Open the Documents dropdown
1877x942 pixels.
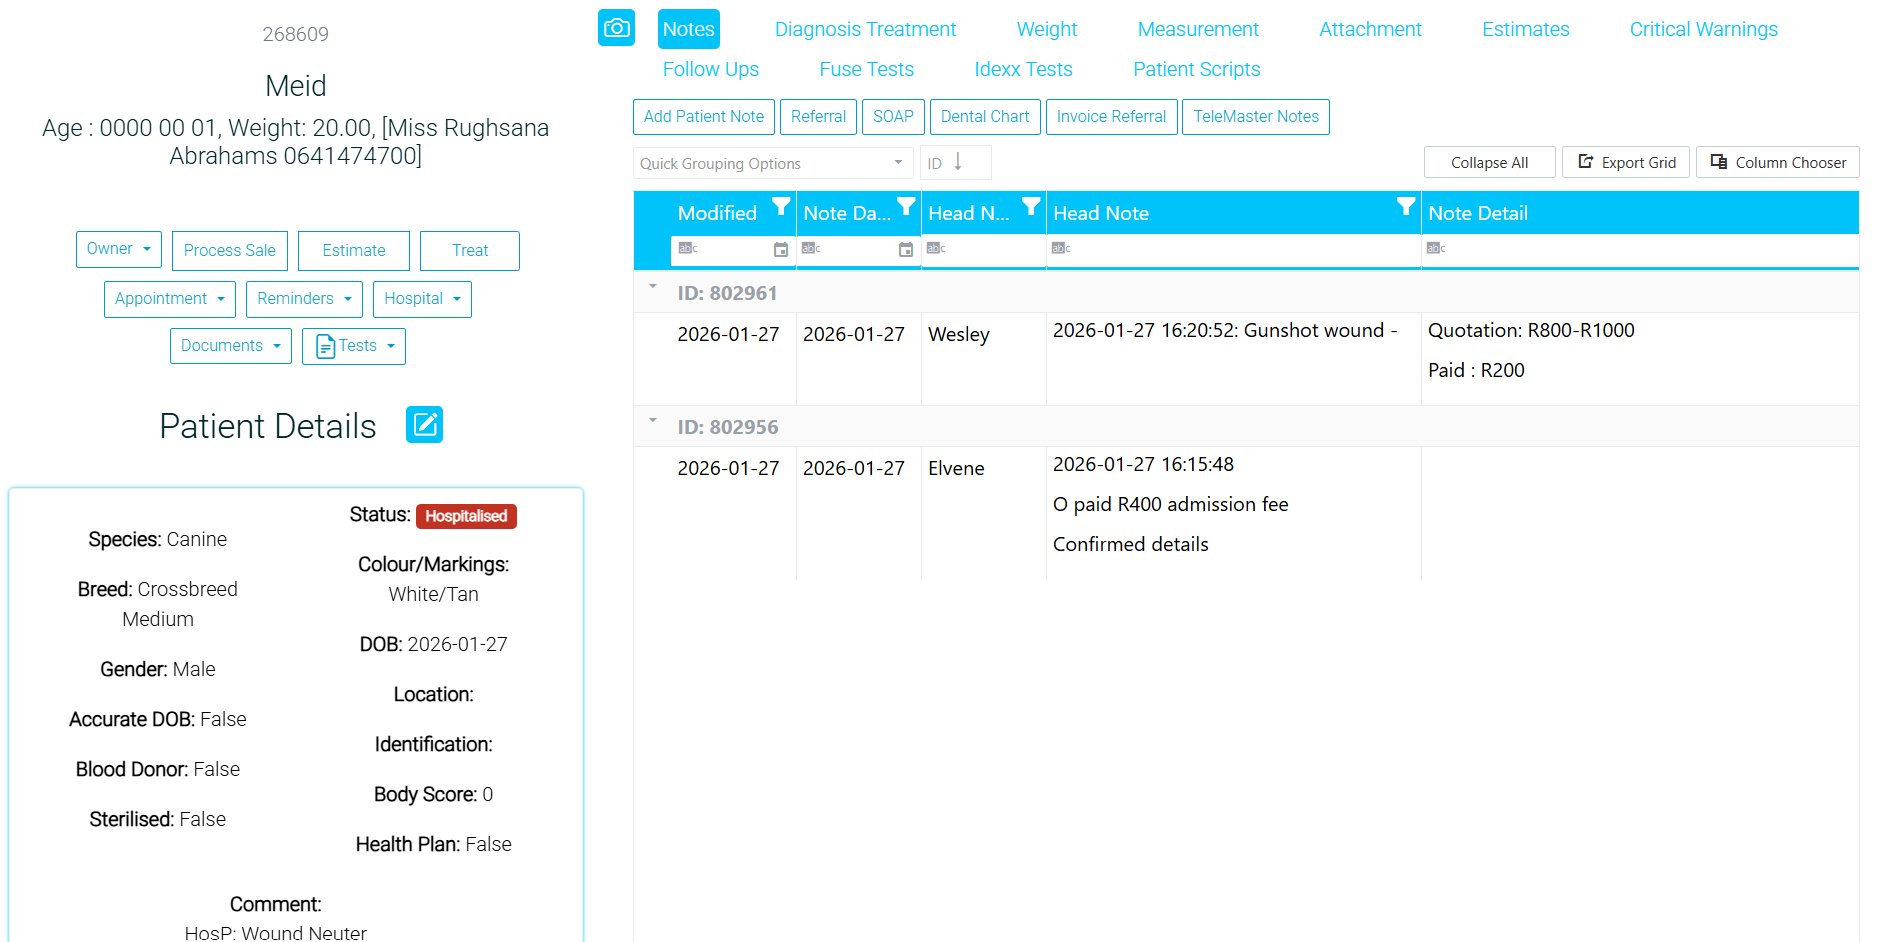pos(231,346)
